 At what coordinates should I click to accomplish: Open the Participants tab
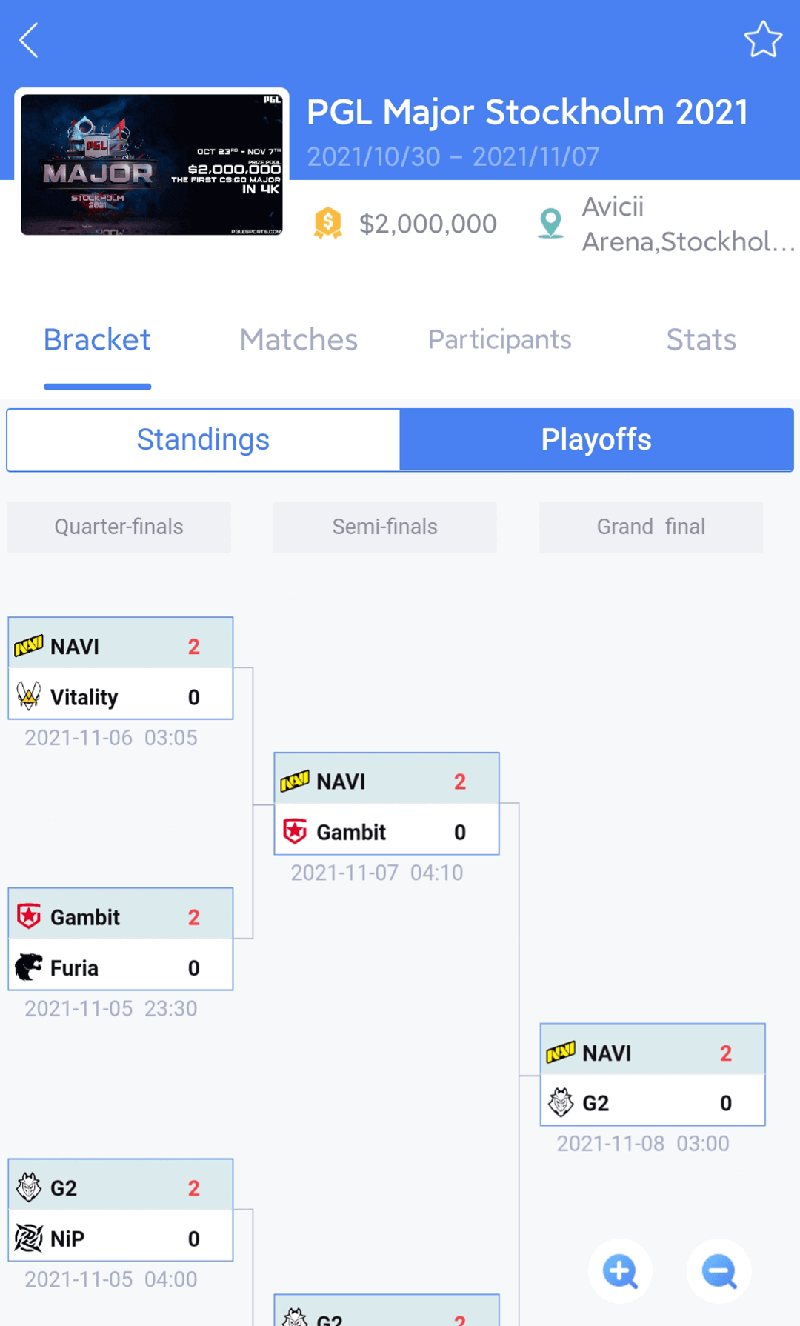[500, 340]
